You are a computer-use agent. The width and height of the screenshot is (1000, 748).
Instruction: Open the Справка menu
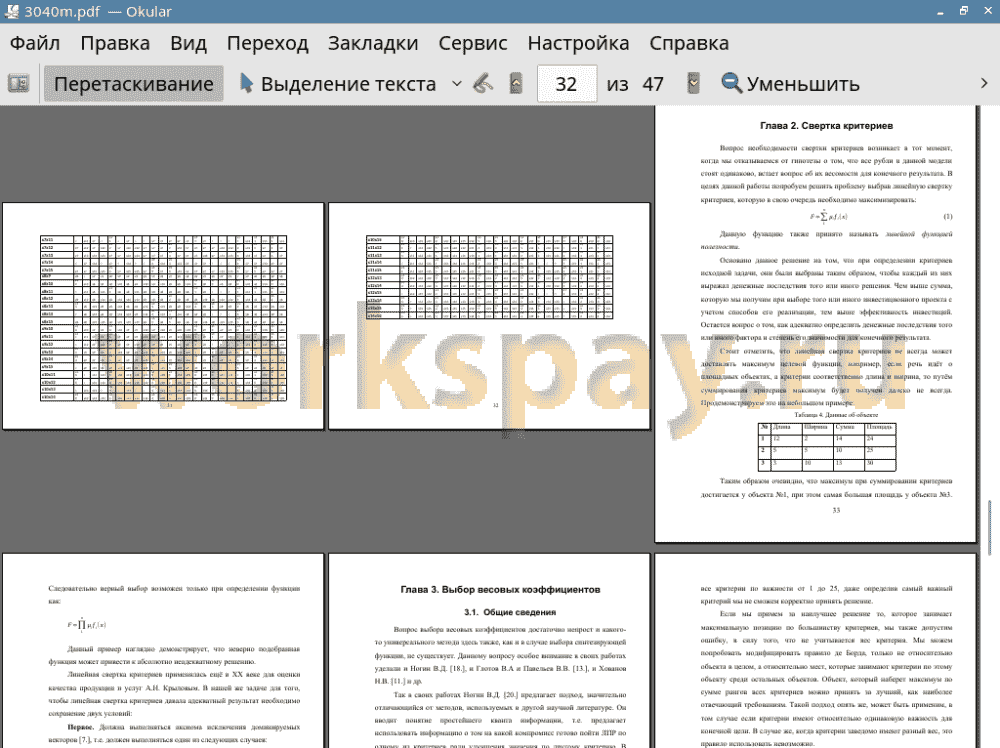coord(689,43)
